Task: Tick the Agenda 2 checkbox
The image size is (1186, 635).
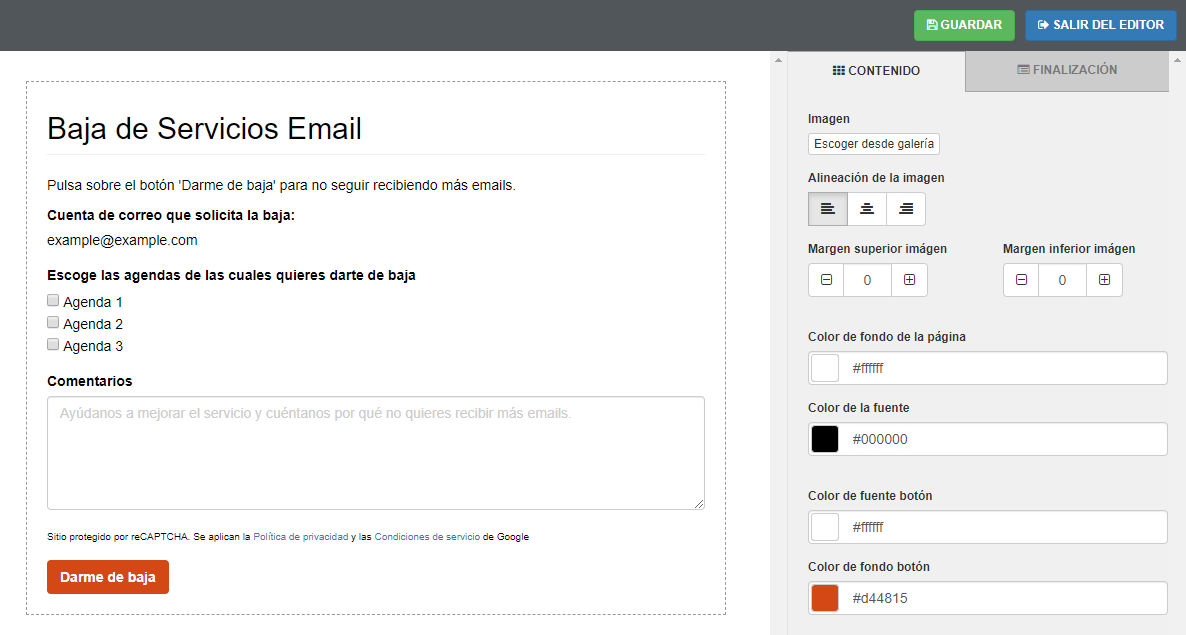Action: 53,323
